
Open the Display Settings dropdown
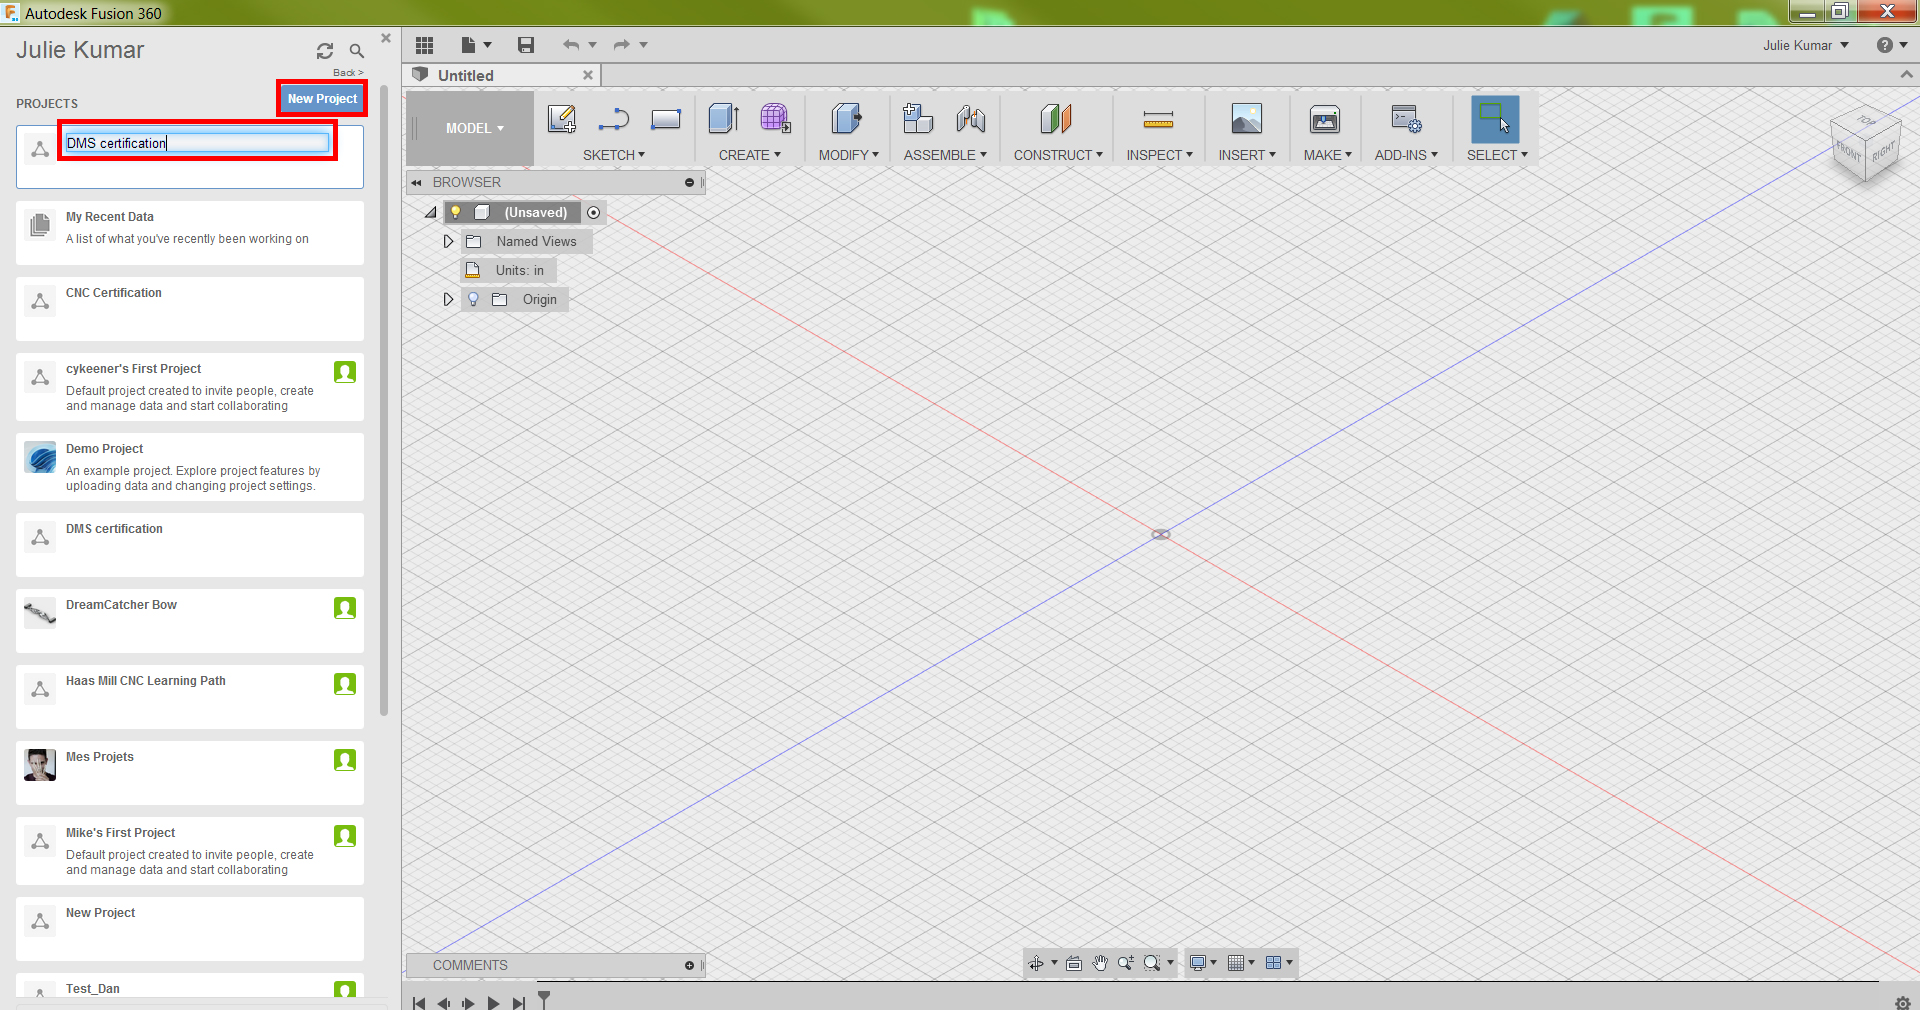1202,963
